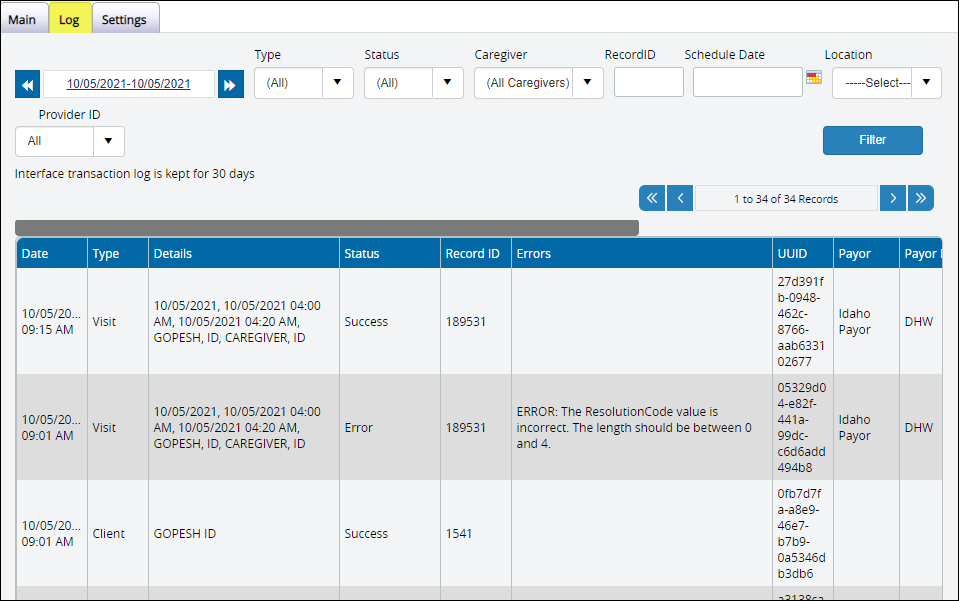
Task: Go to previous date range with double-left arrow
Action: click(x=28, y=84)
